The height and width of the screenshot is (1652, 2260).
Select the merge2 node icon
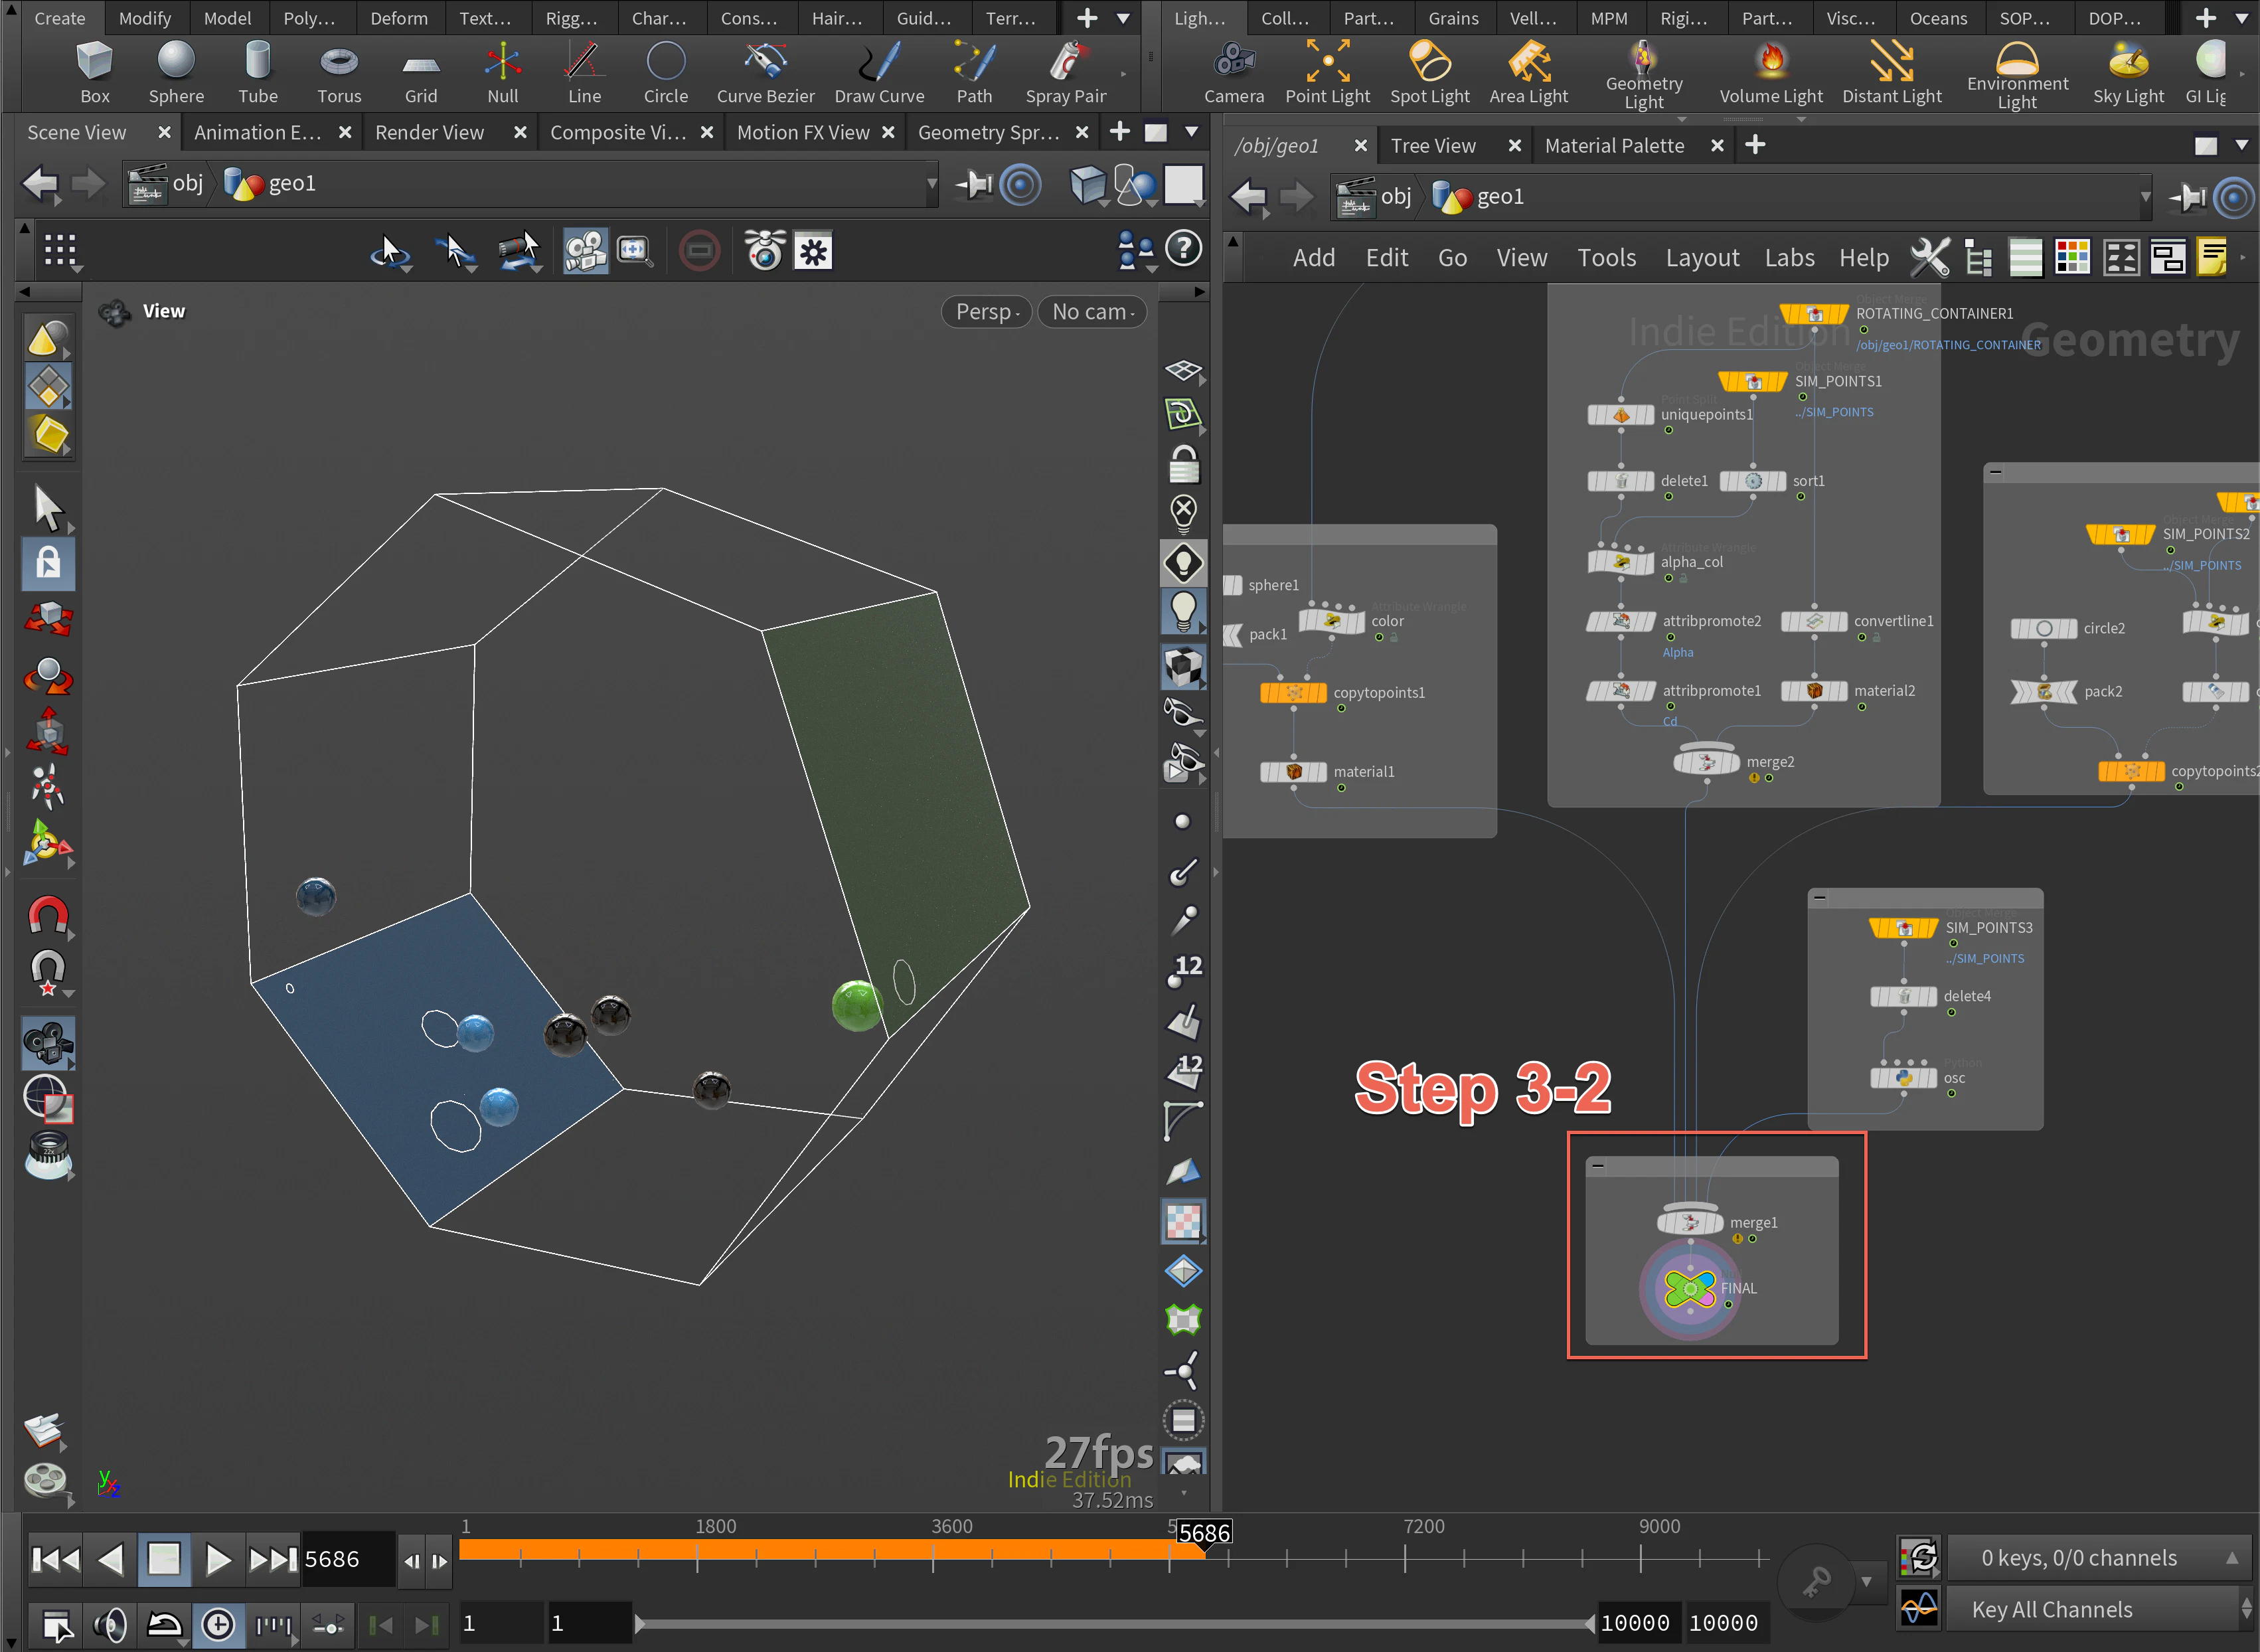1706,762
